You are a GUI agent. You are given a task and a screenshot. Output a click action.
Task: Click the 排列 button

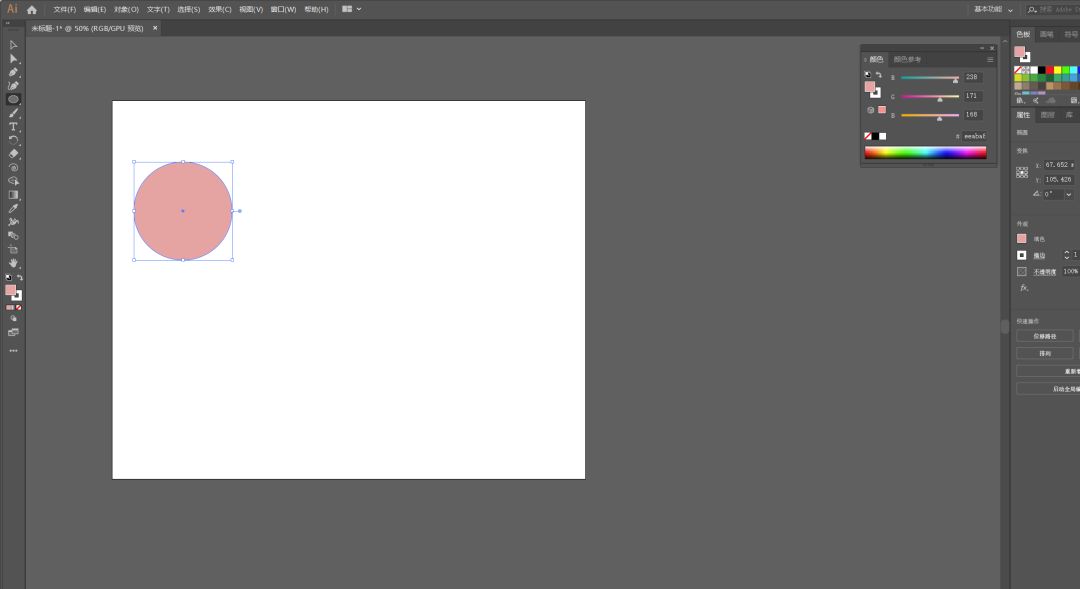click(1045, 353)
